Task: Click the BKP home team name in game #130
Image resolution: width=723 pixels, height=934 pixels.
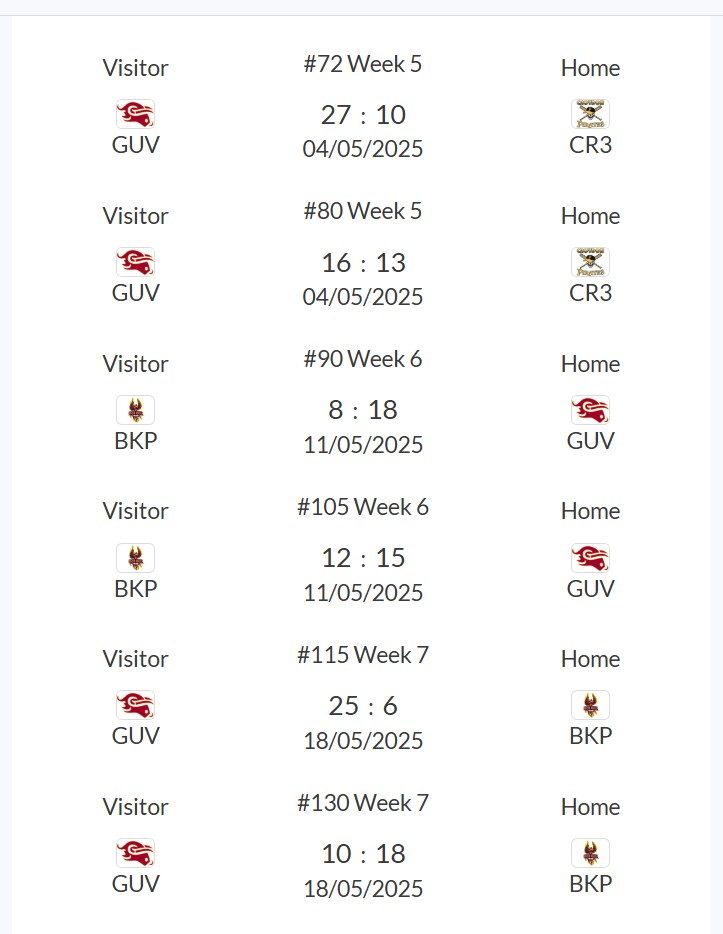Action: point(590,884)
